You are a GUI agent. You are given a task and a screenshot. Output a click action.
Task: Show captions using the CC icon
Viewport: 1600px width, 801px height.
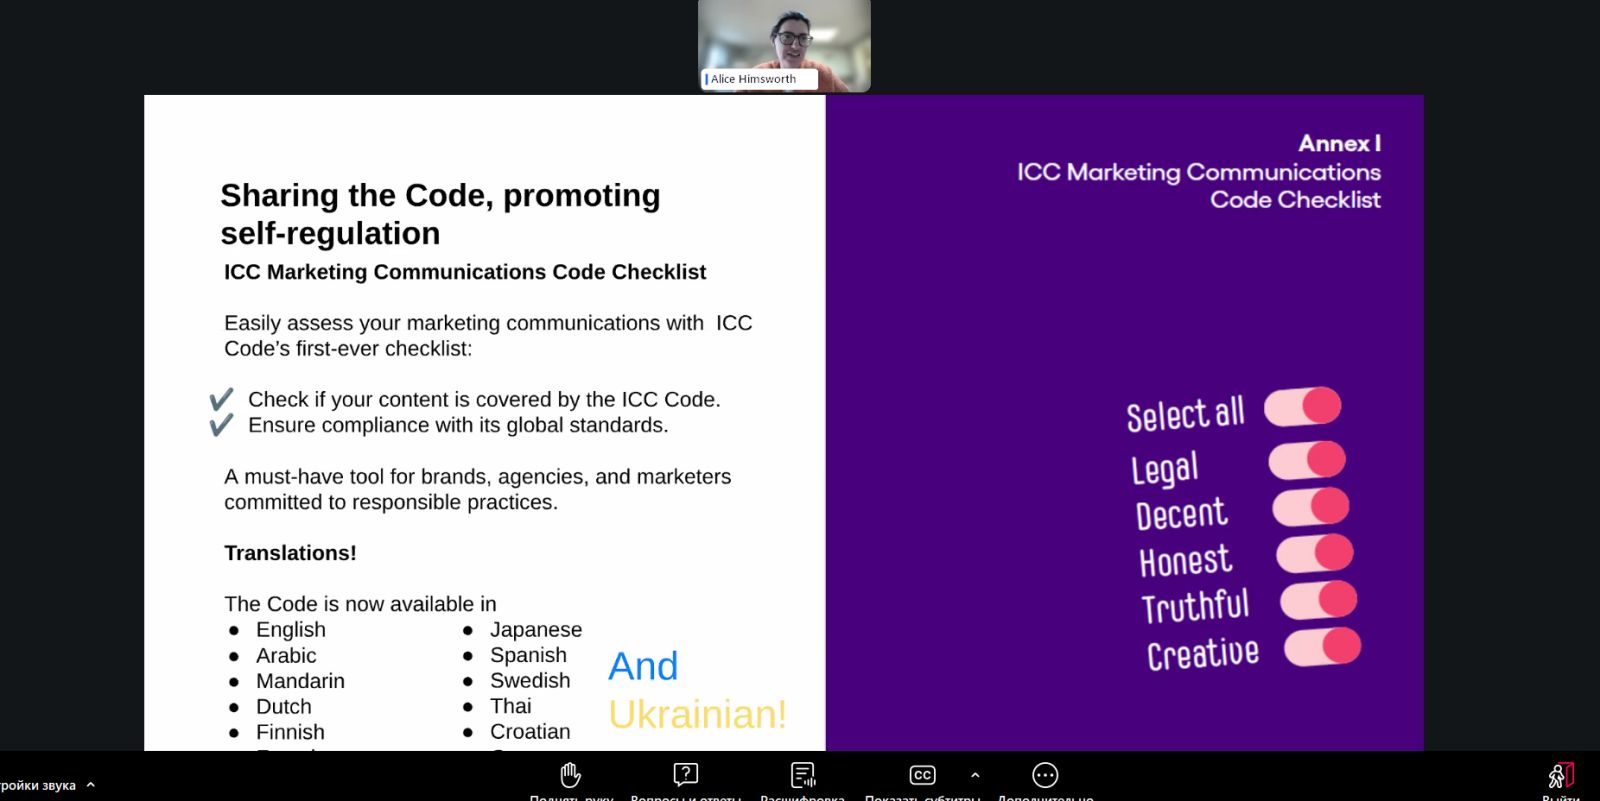[922, 776]
